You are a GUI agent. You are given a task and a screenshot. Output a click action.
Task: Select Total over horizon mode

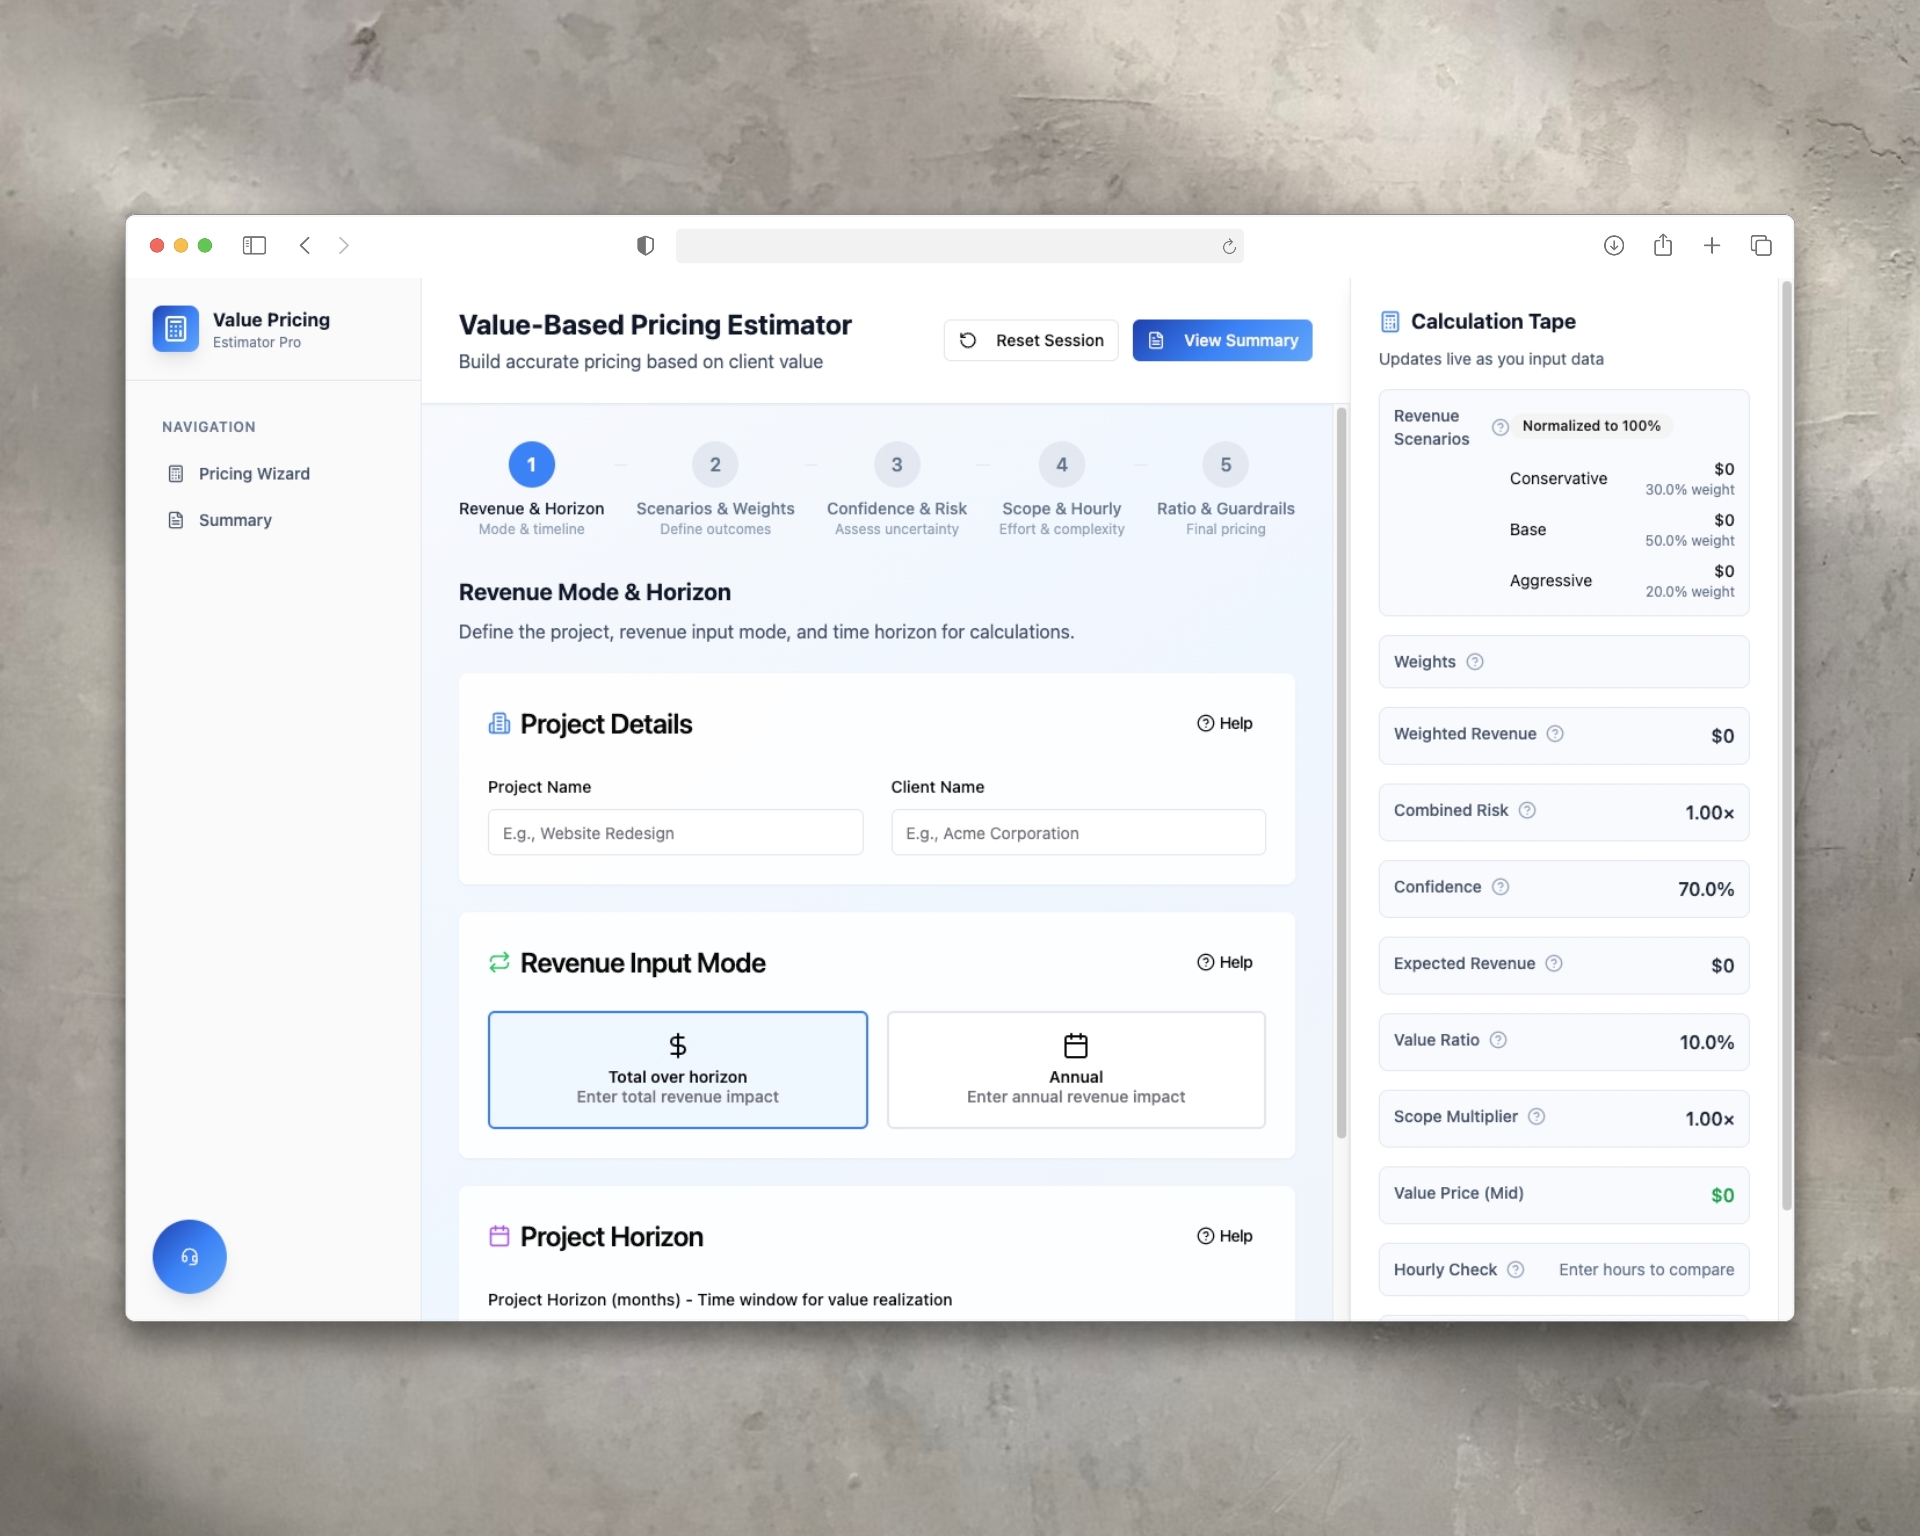[x=677, y=1069]
